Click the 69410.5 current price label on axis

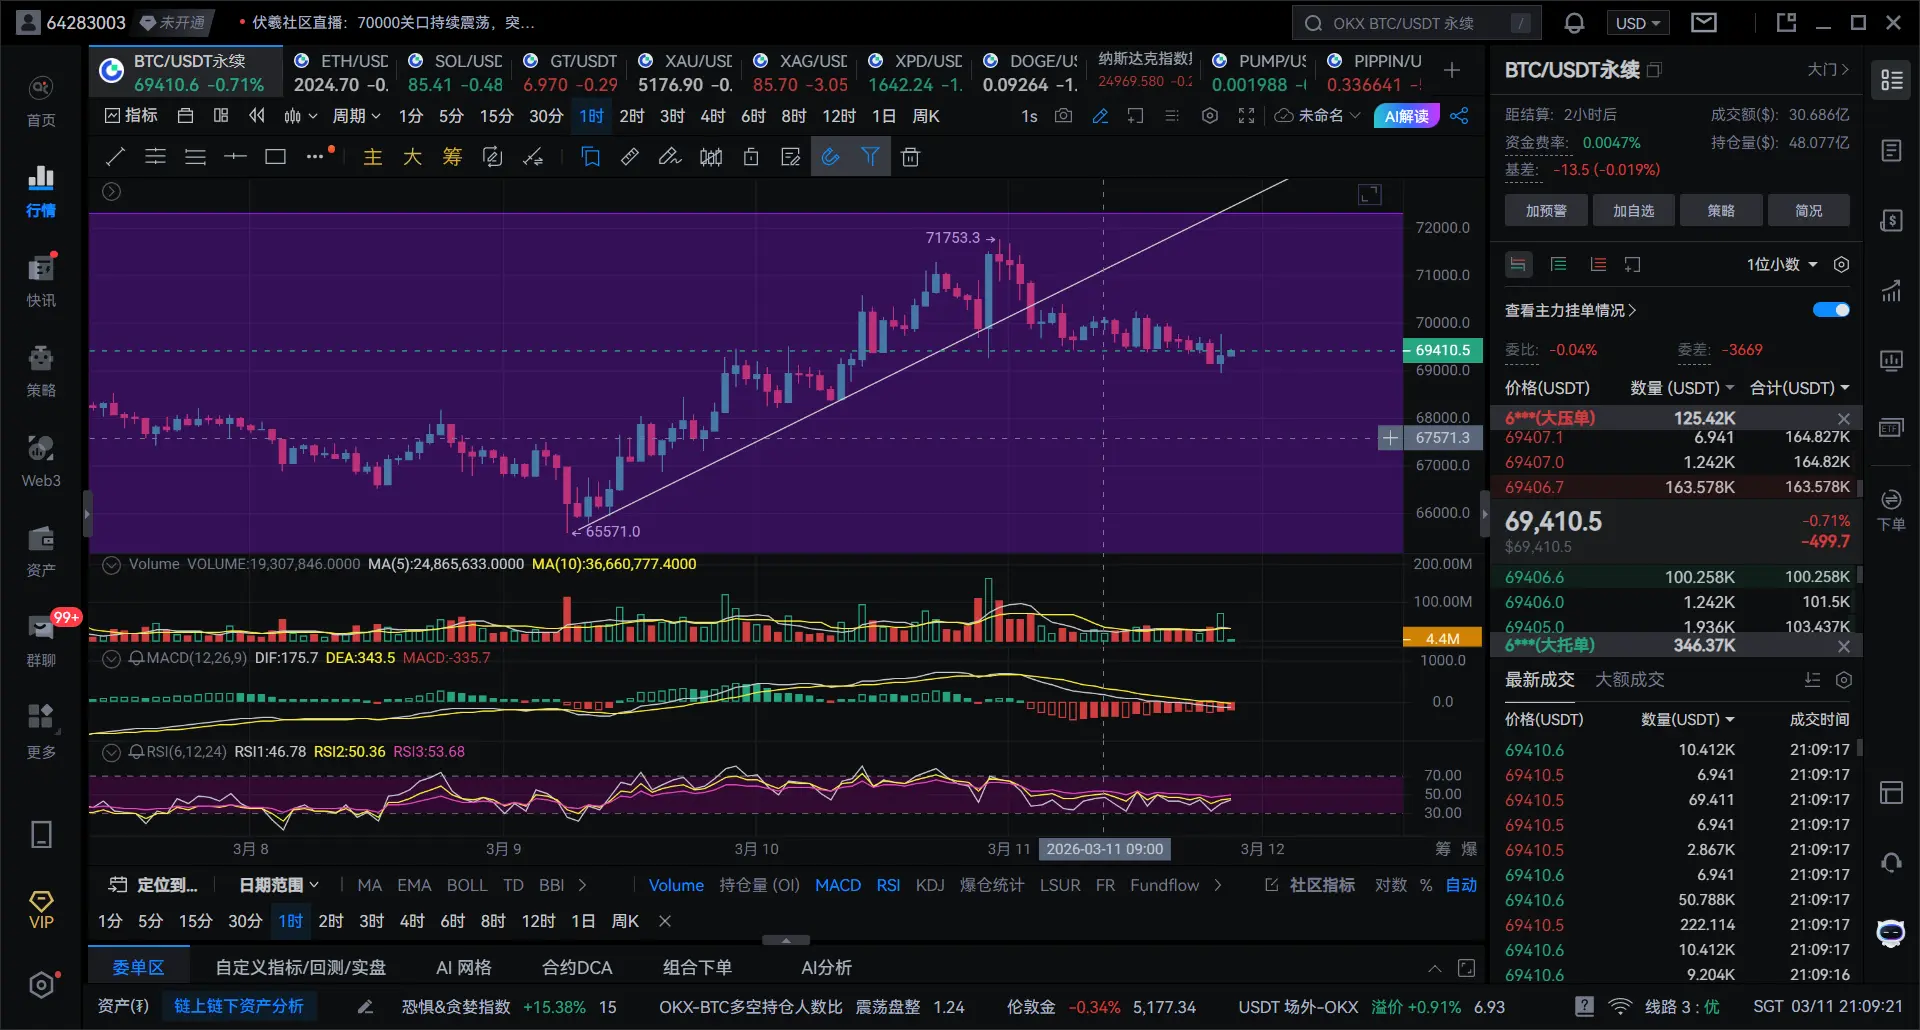click(x=1442, y=350)
